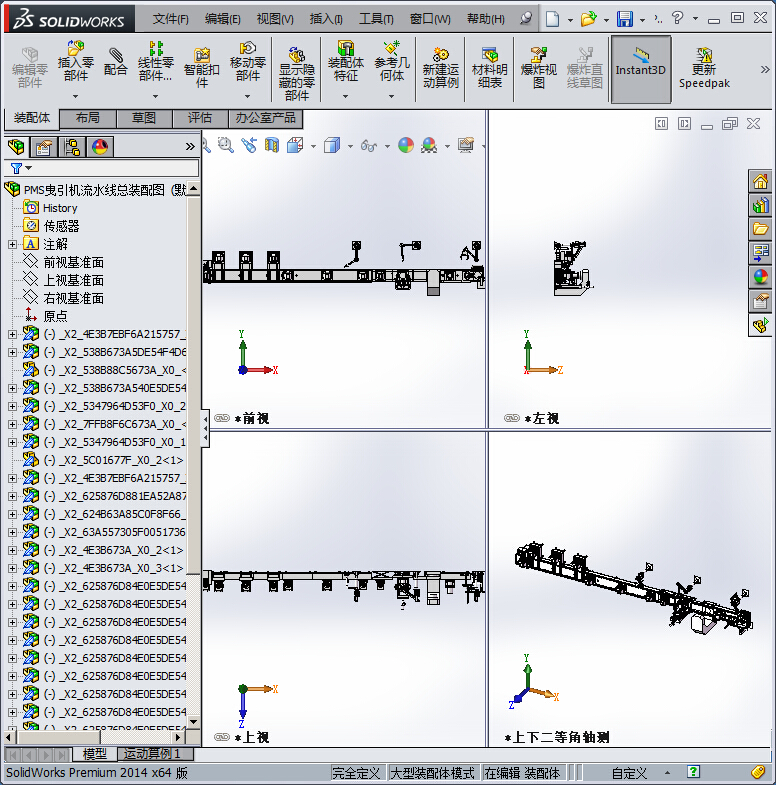Open Appearances sphere icon in task pane

(760, 277)
